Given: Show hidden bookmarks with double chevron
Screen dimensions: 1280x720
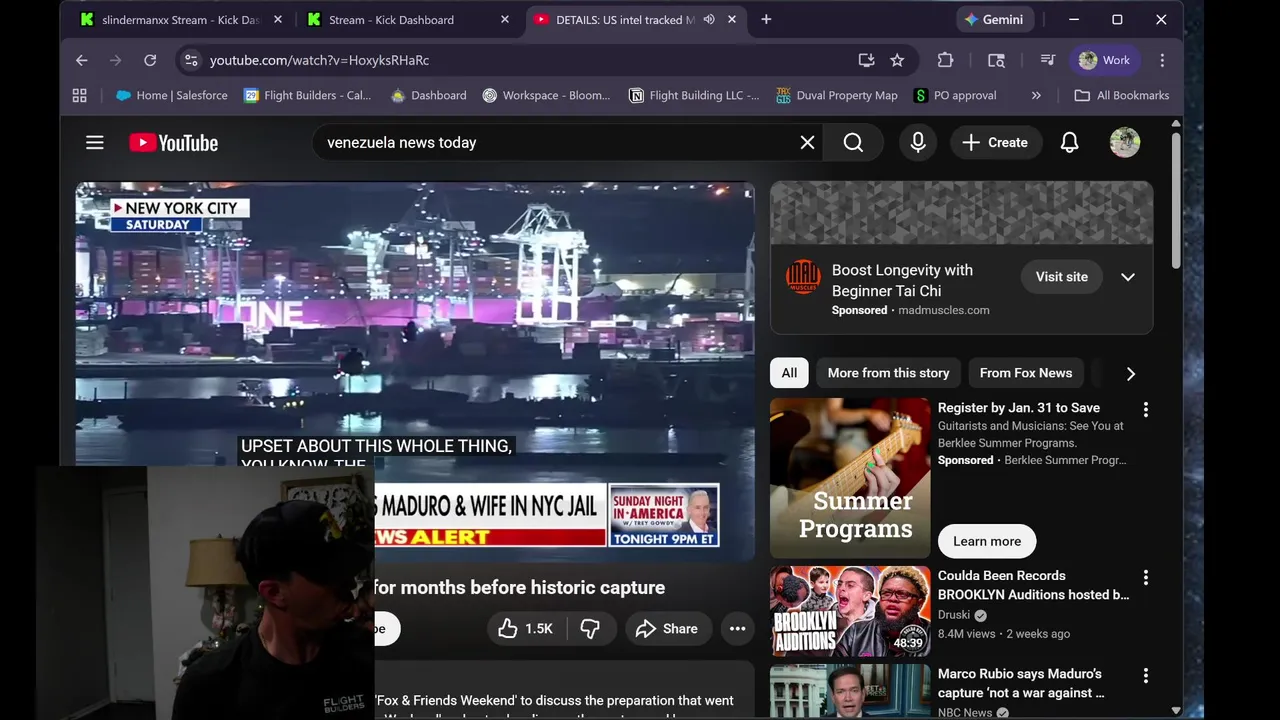Looking at the screenshot, I should (1036, 96).
